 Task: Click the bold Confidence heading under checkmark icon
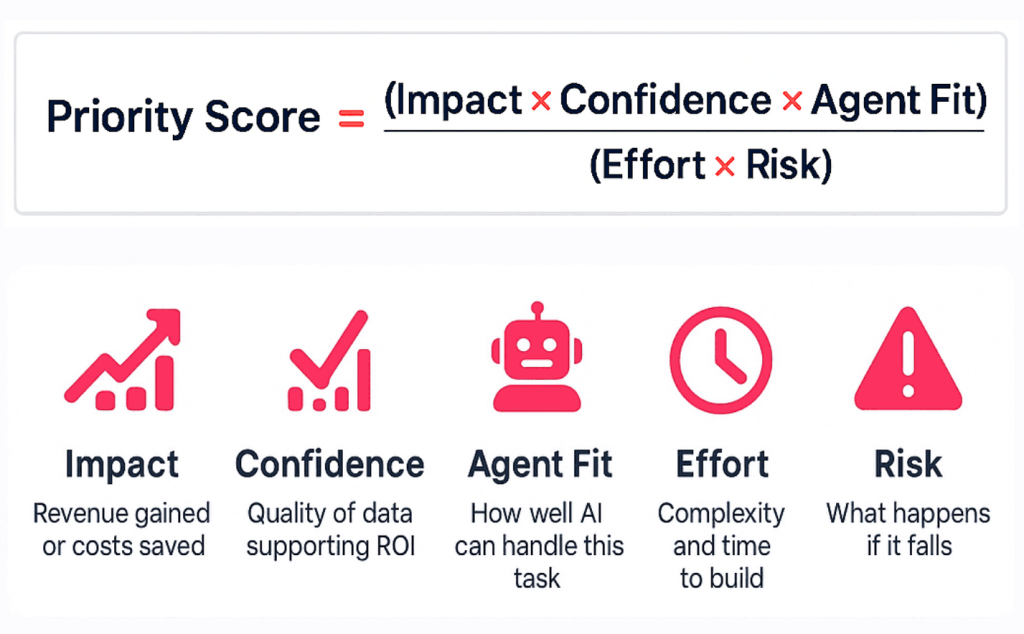(x=330, y=464)
